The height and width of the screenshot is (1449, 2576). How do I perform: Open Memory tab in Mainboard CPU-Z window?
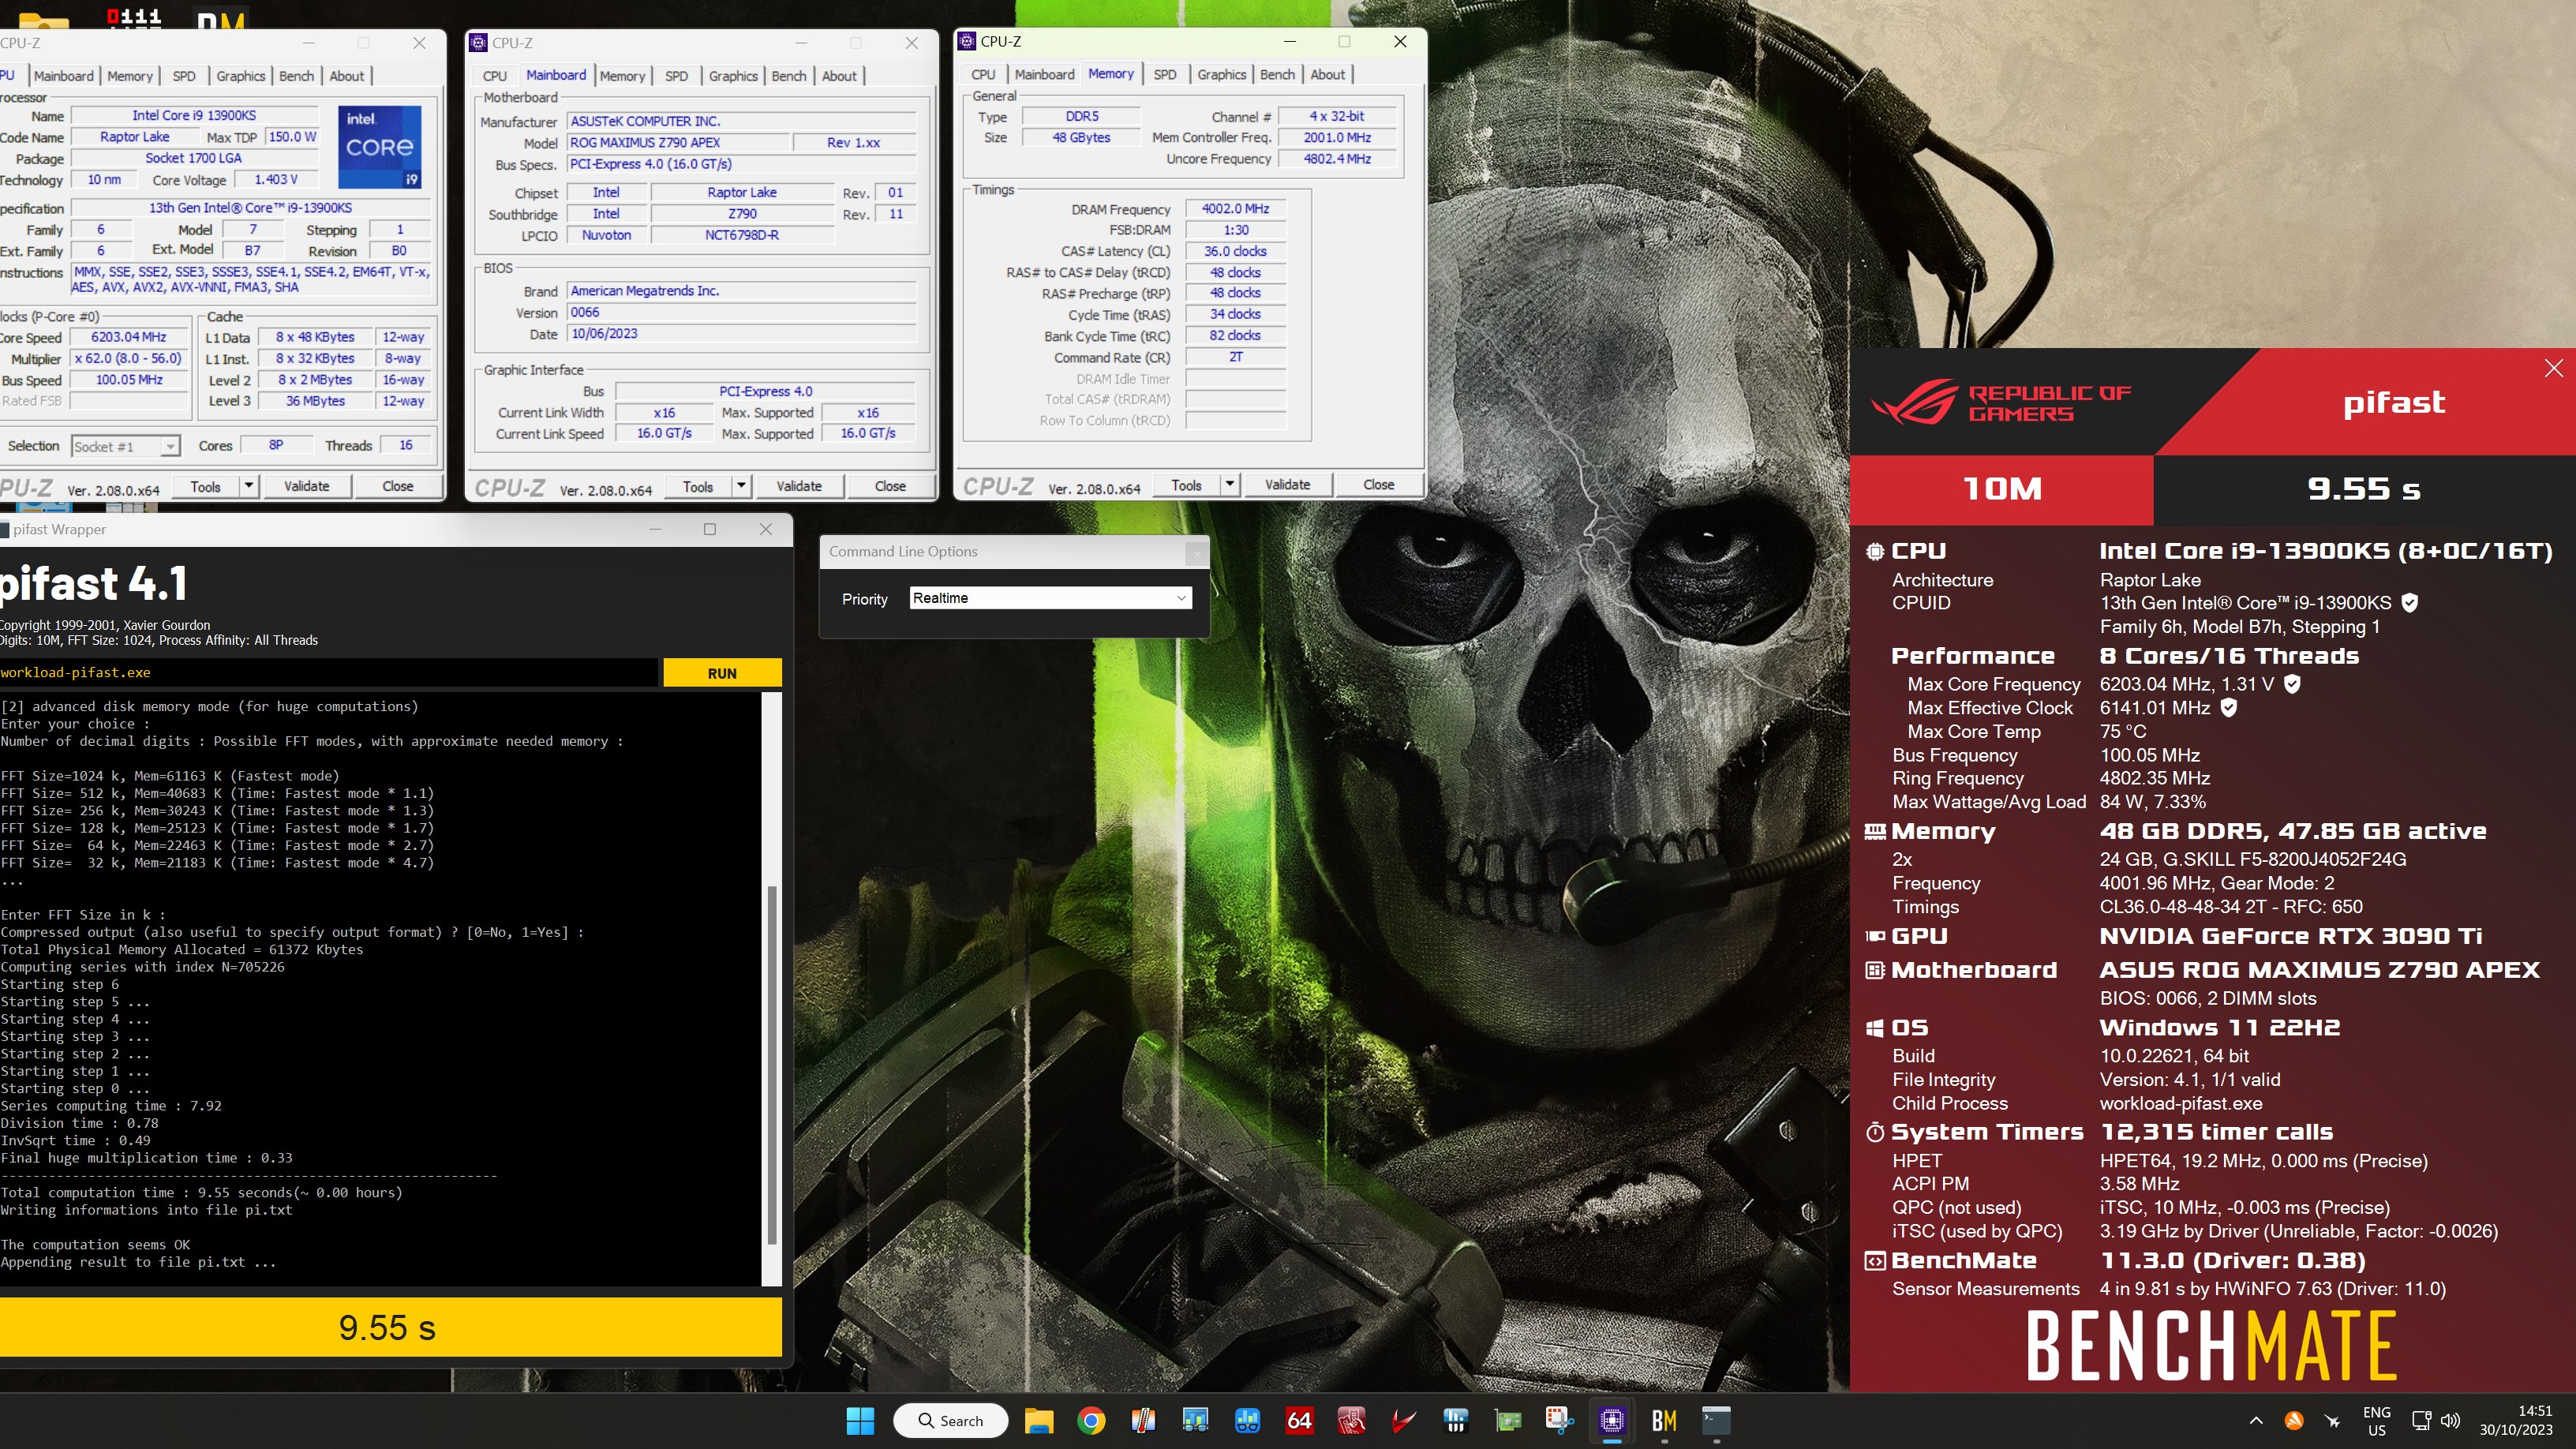622,76
